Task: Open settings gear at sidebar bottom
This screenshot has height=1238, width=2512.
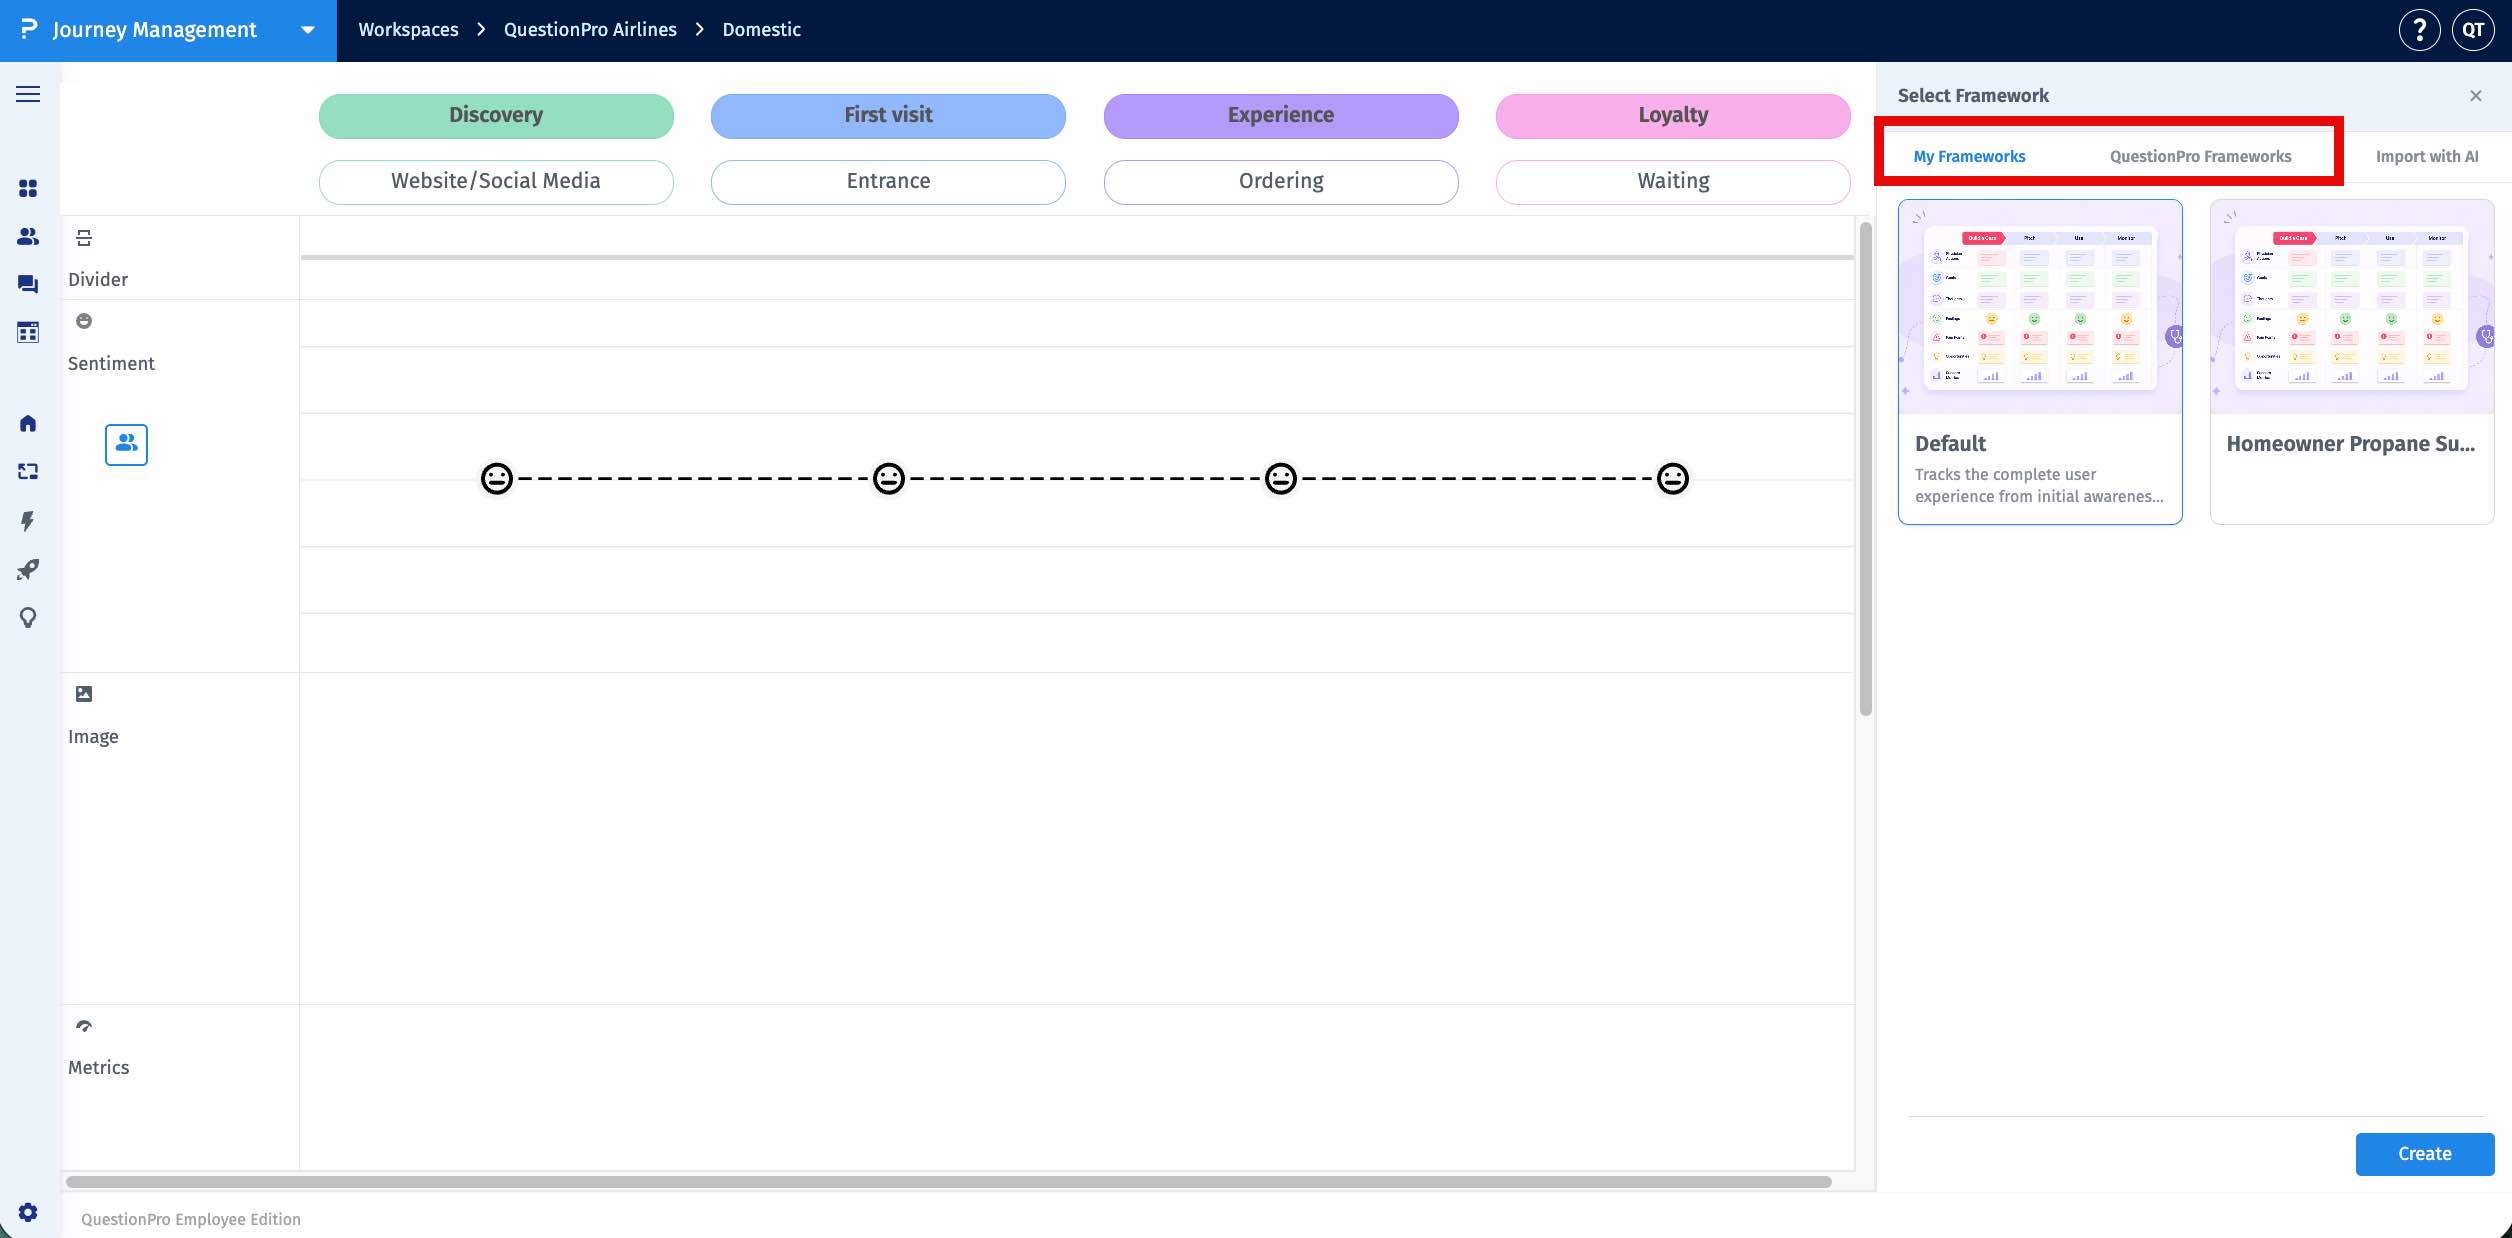Action: click(x=28, y=1212)
